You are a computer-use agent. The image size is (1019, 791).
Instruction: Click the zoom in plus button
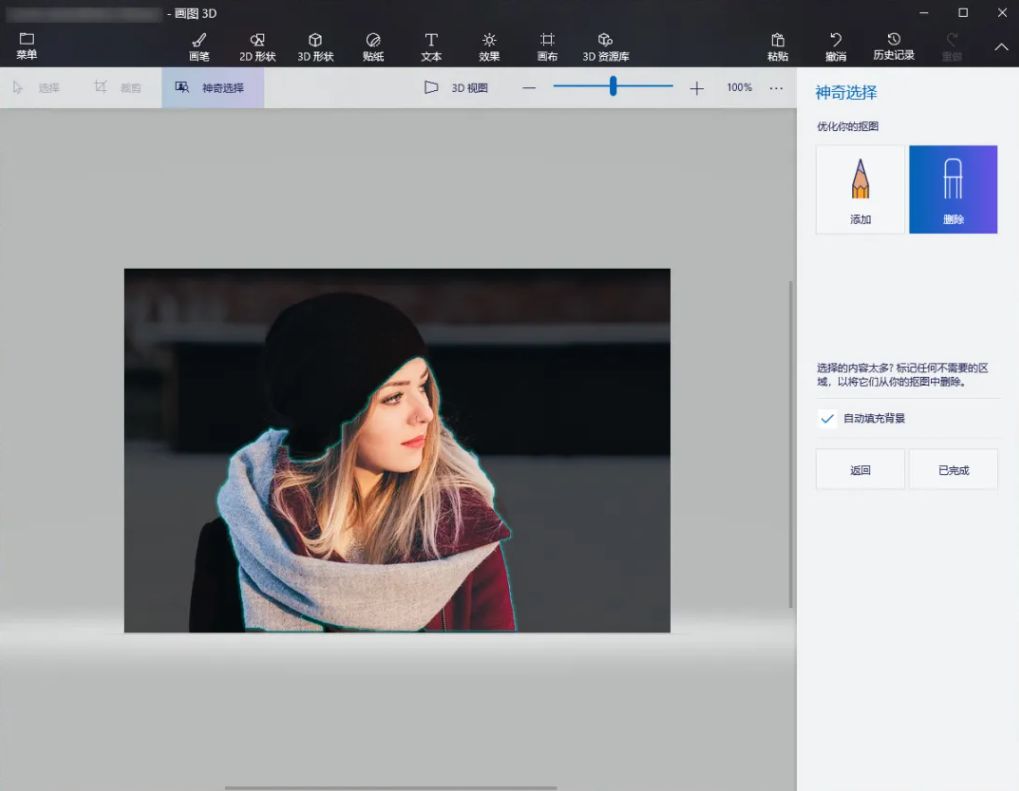coord(696,88)
